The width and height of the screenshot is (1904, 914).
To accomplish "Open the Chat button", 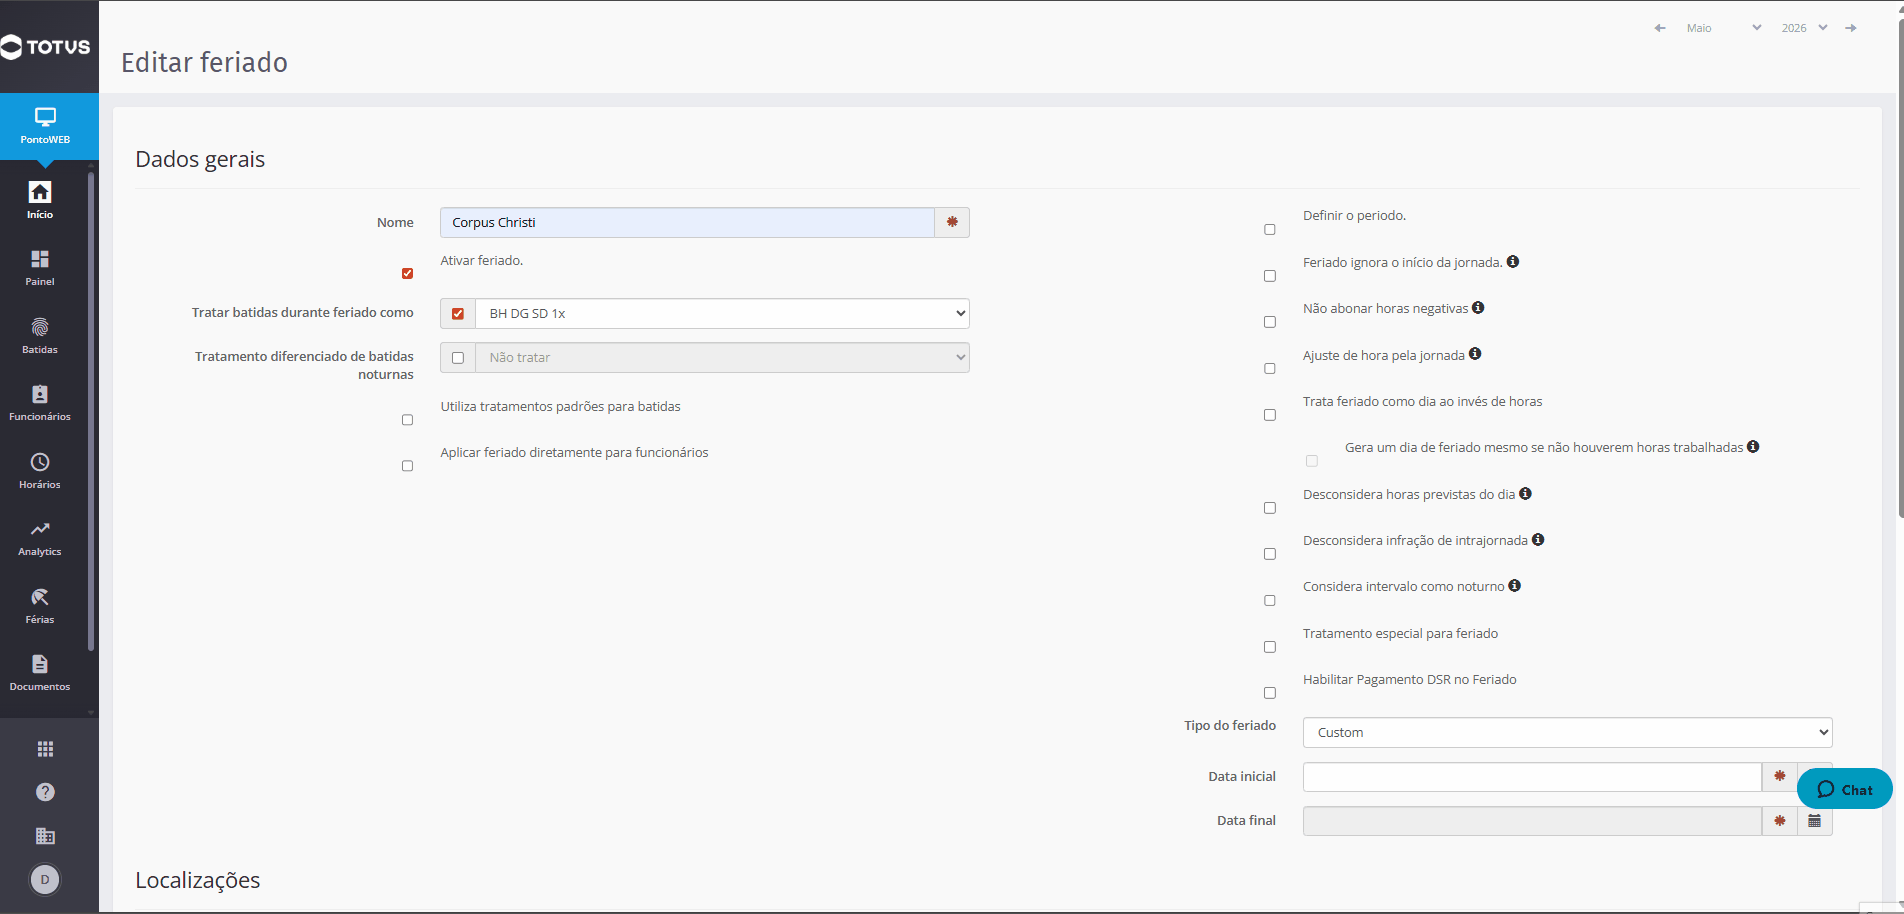I will (1845, 789).
